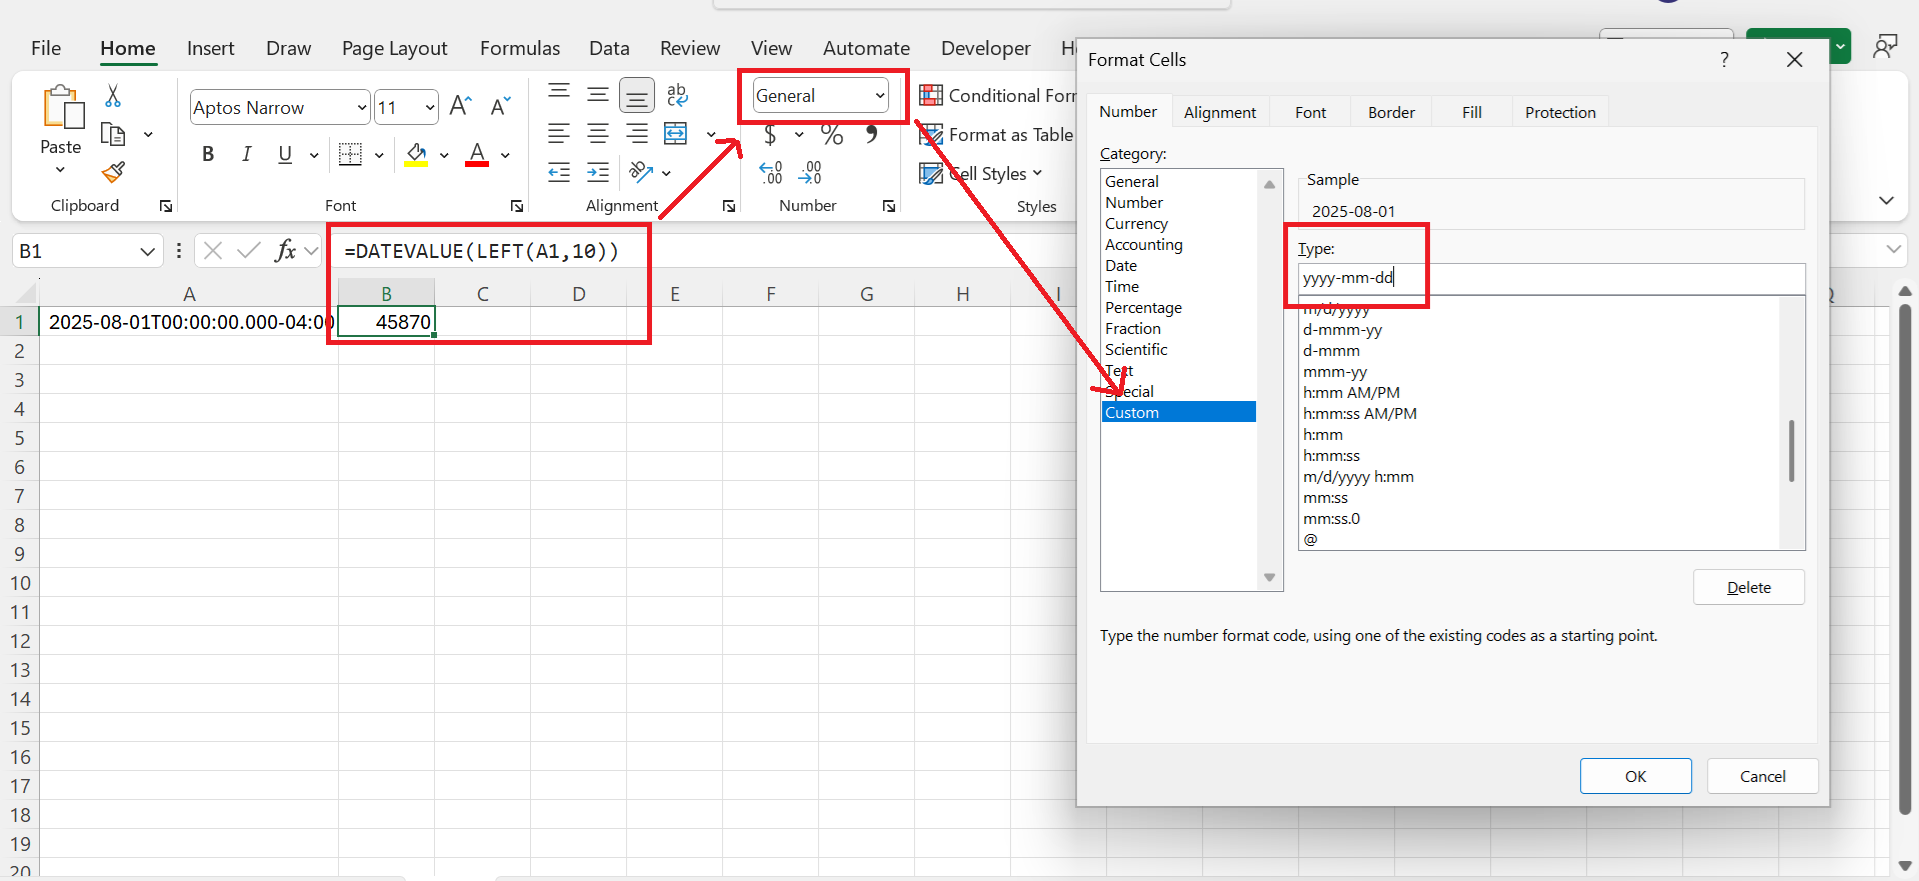
Task: Apply yellow fill color bucket
Action: coord(416,154)
